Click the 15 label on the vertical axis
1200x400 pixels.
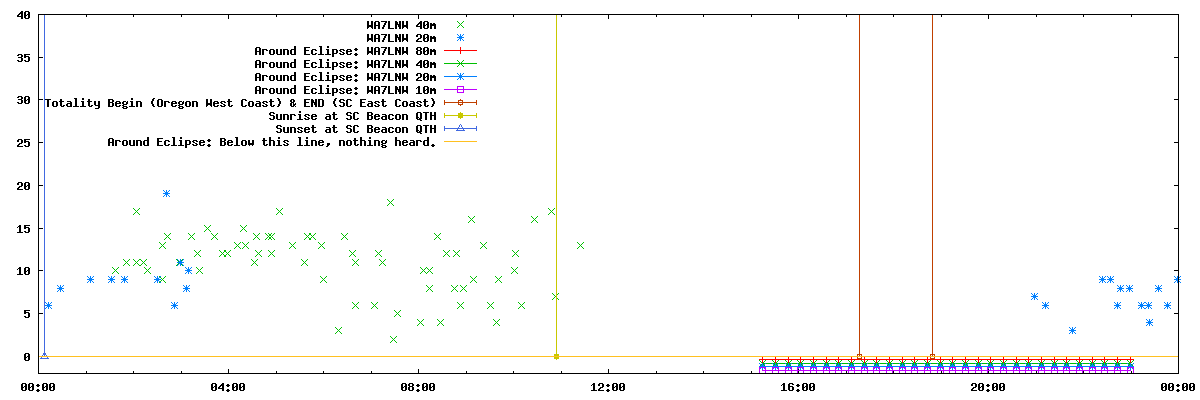(x=24, y=228)
